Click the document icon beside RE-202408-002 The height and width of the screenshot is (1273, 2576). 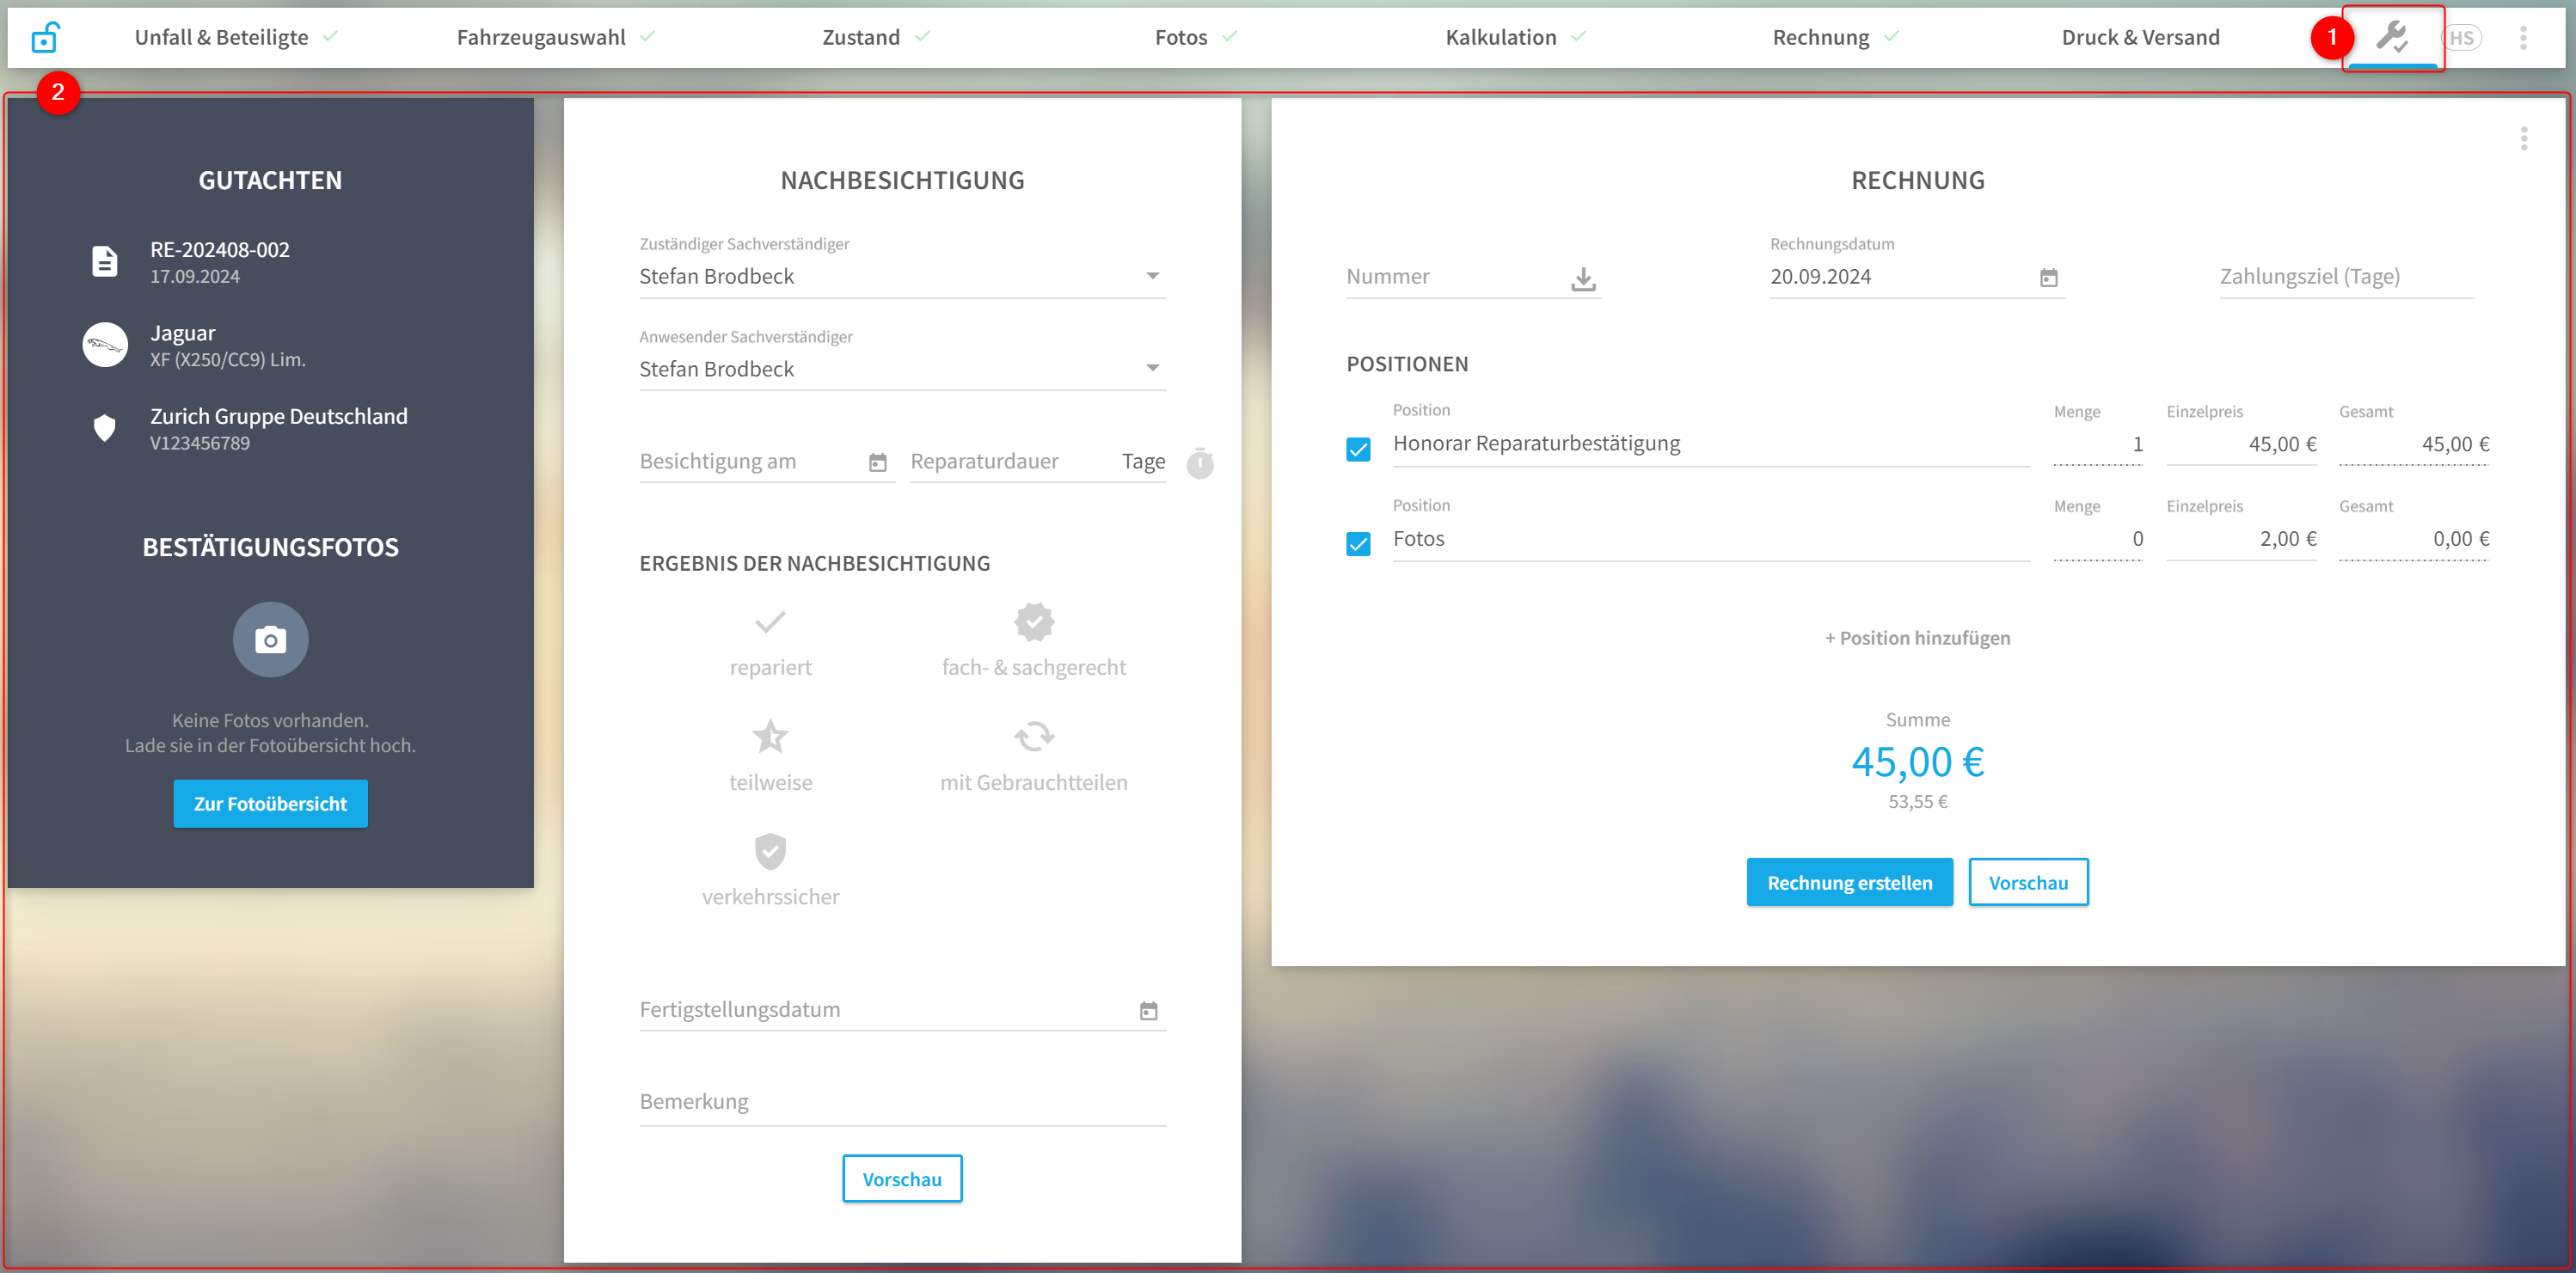(x=104, y=262)
